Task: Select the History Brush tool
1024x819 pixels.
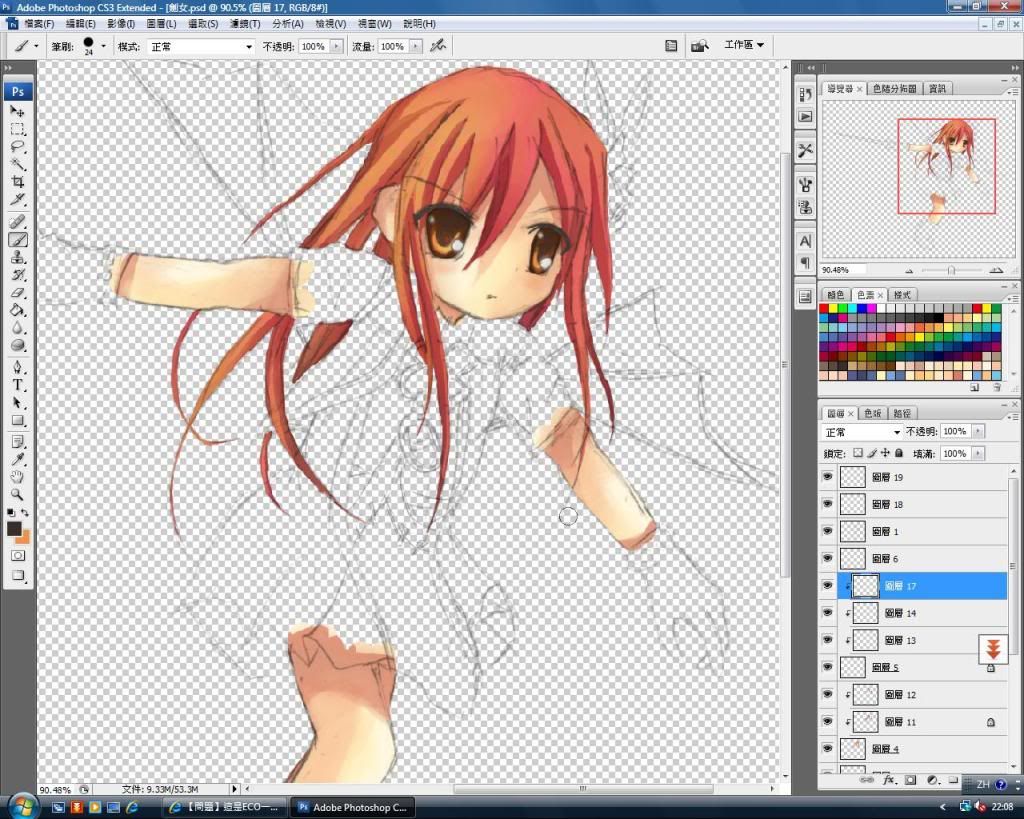Action: tap(18, 275)
